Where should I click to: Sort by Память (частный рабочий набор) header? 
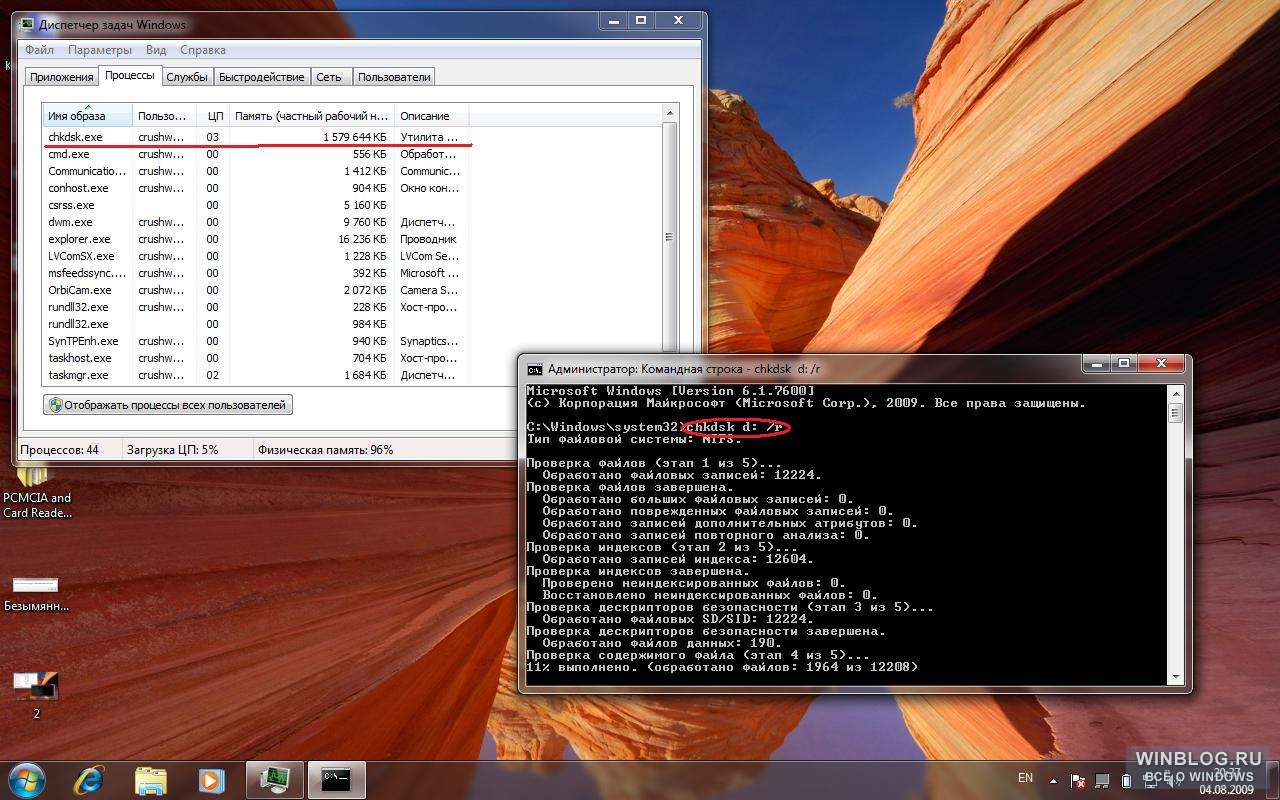(x=312, y=116)
